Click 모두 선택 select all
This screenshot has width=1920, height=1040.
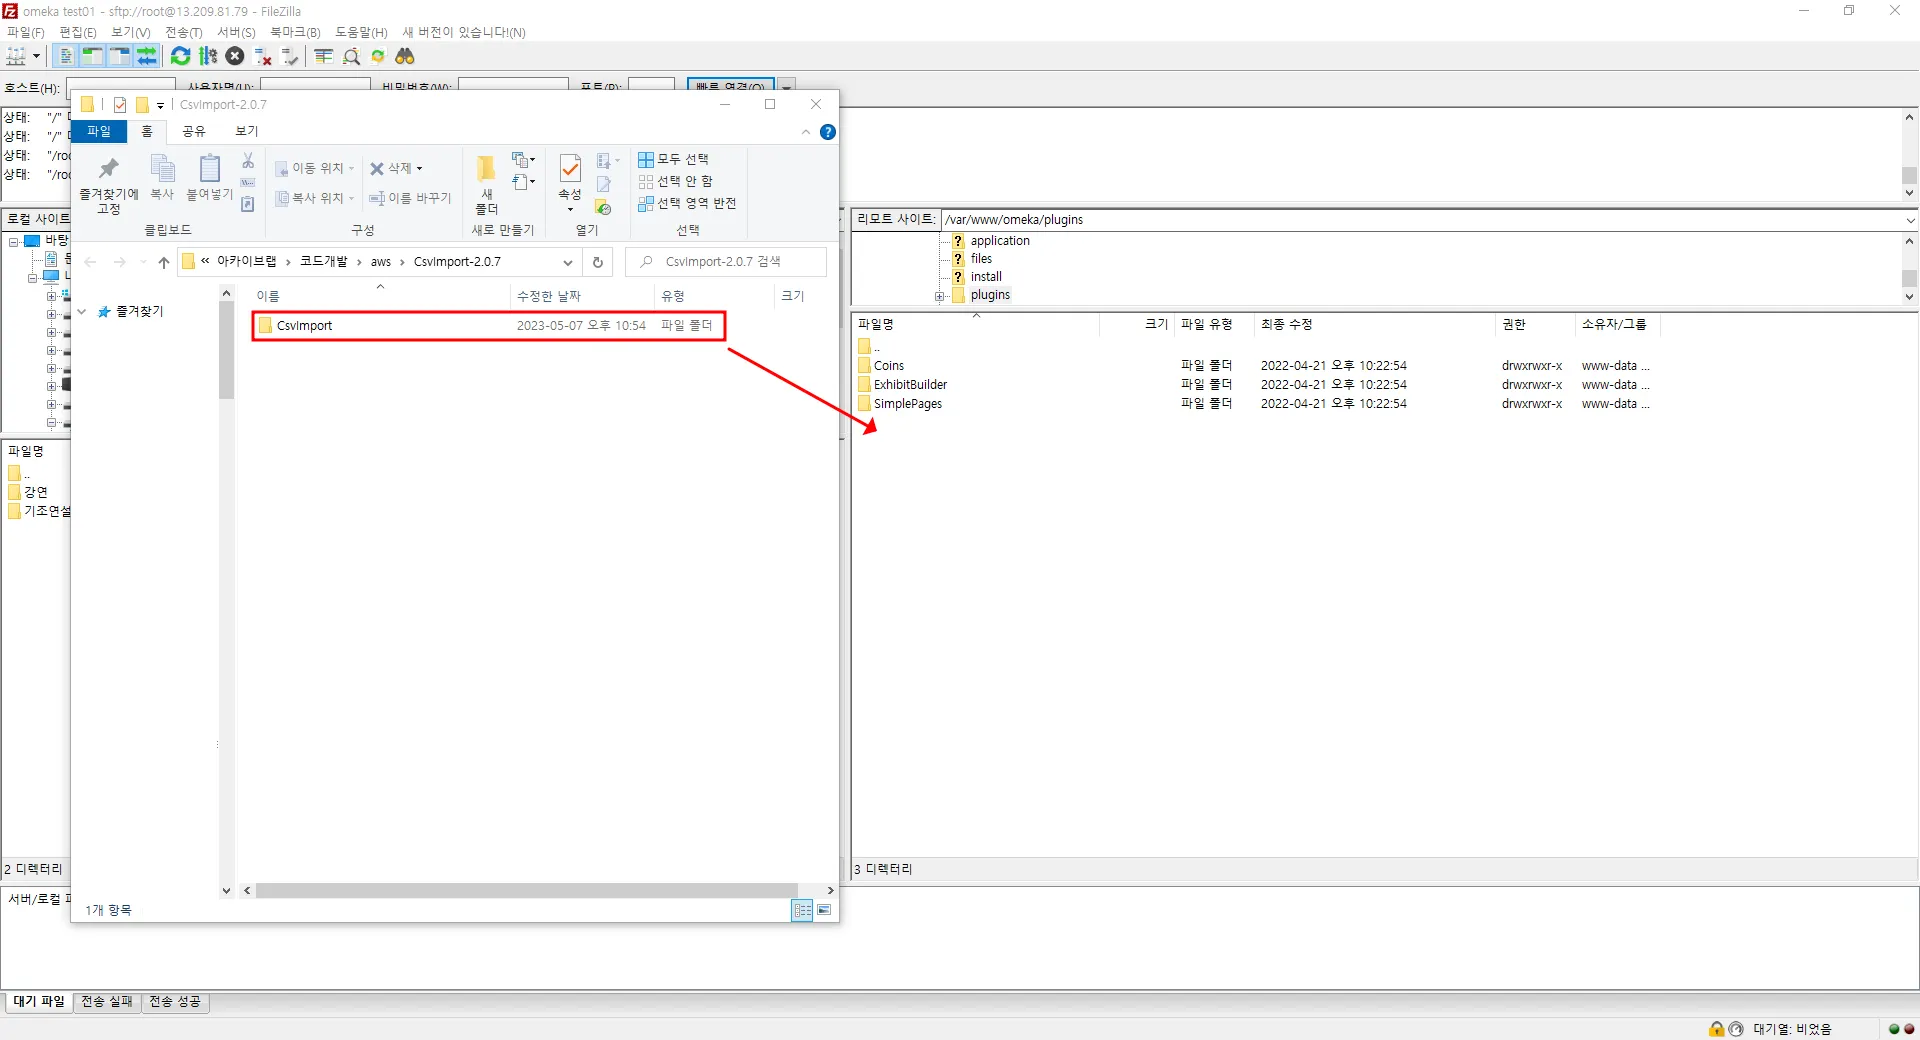click(x=673, y=159)
